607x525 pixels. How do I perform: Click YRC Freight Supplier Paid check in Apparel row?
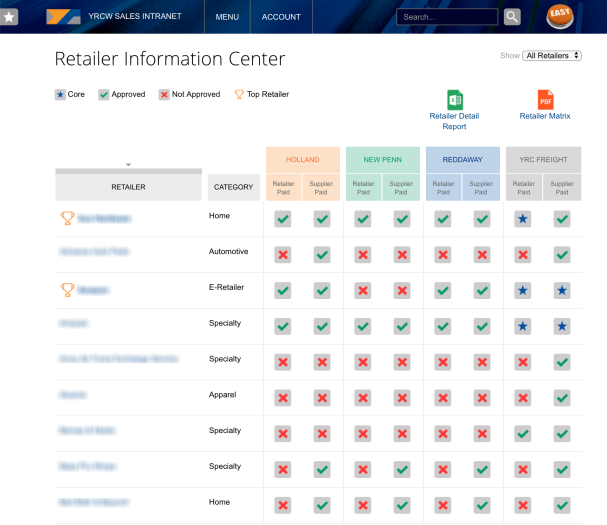(x=562, y=398)
